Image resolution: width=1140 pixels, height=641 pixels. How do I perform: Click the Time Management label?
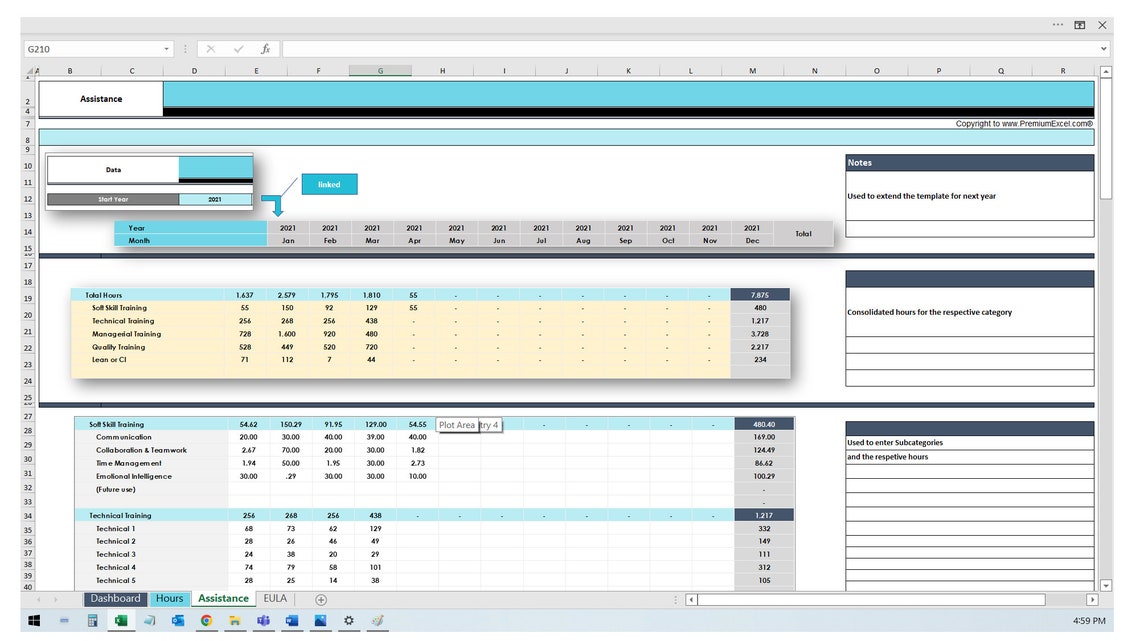coord(129,464)
